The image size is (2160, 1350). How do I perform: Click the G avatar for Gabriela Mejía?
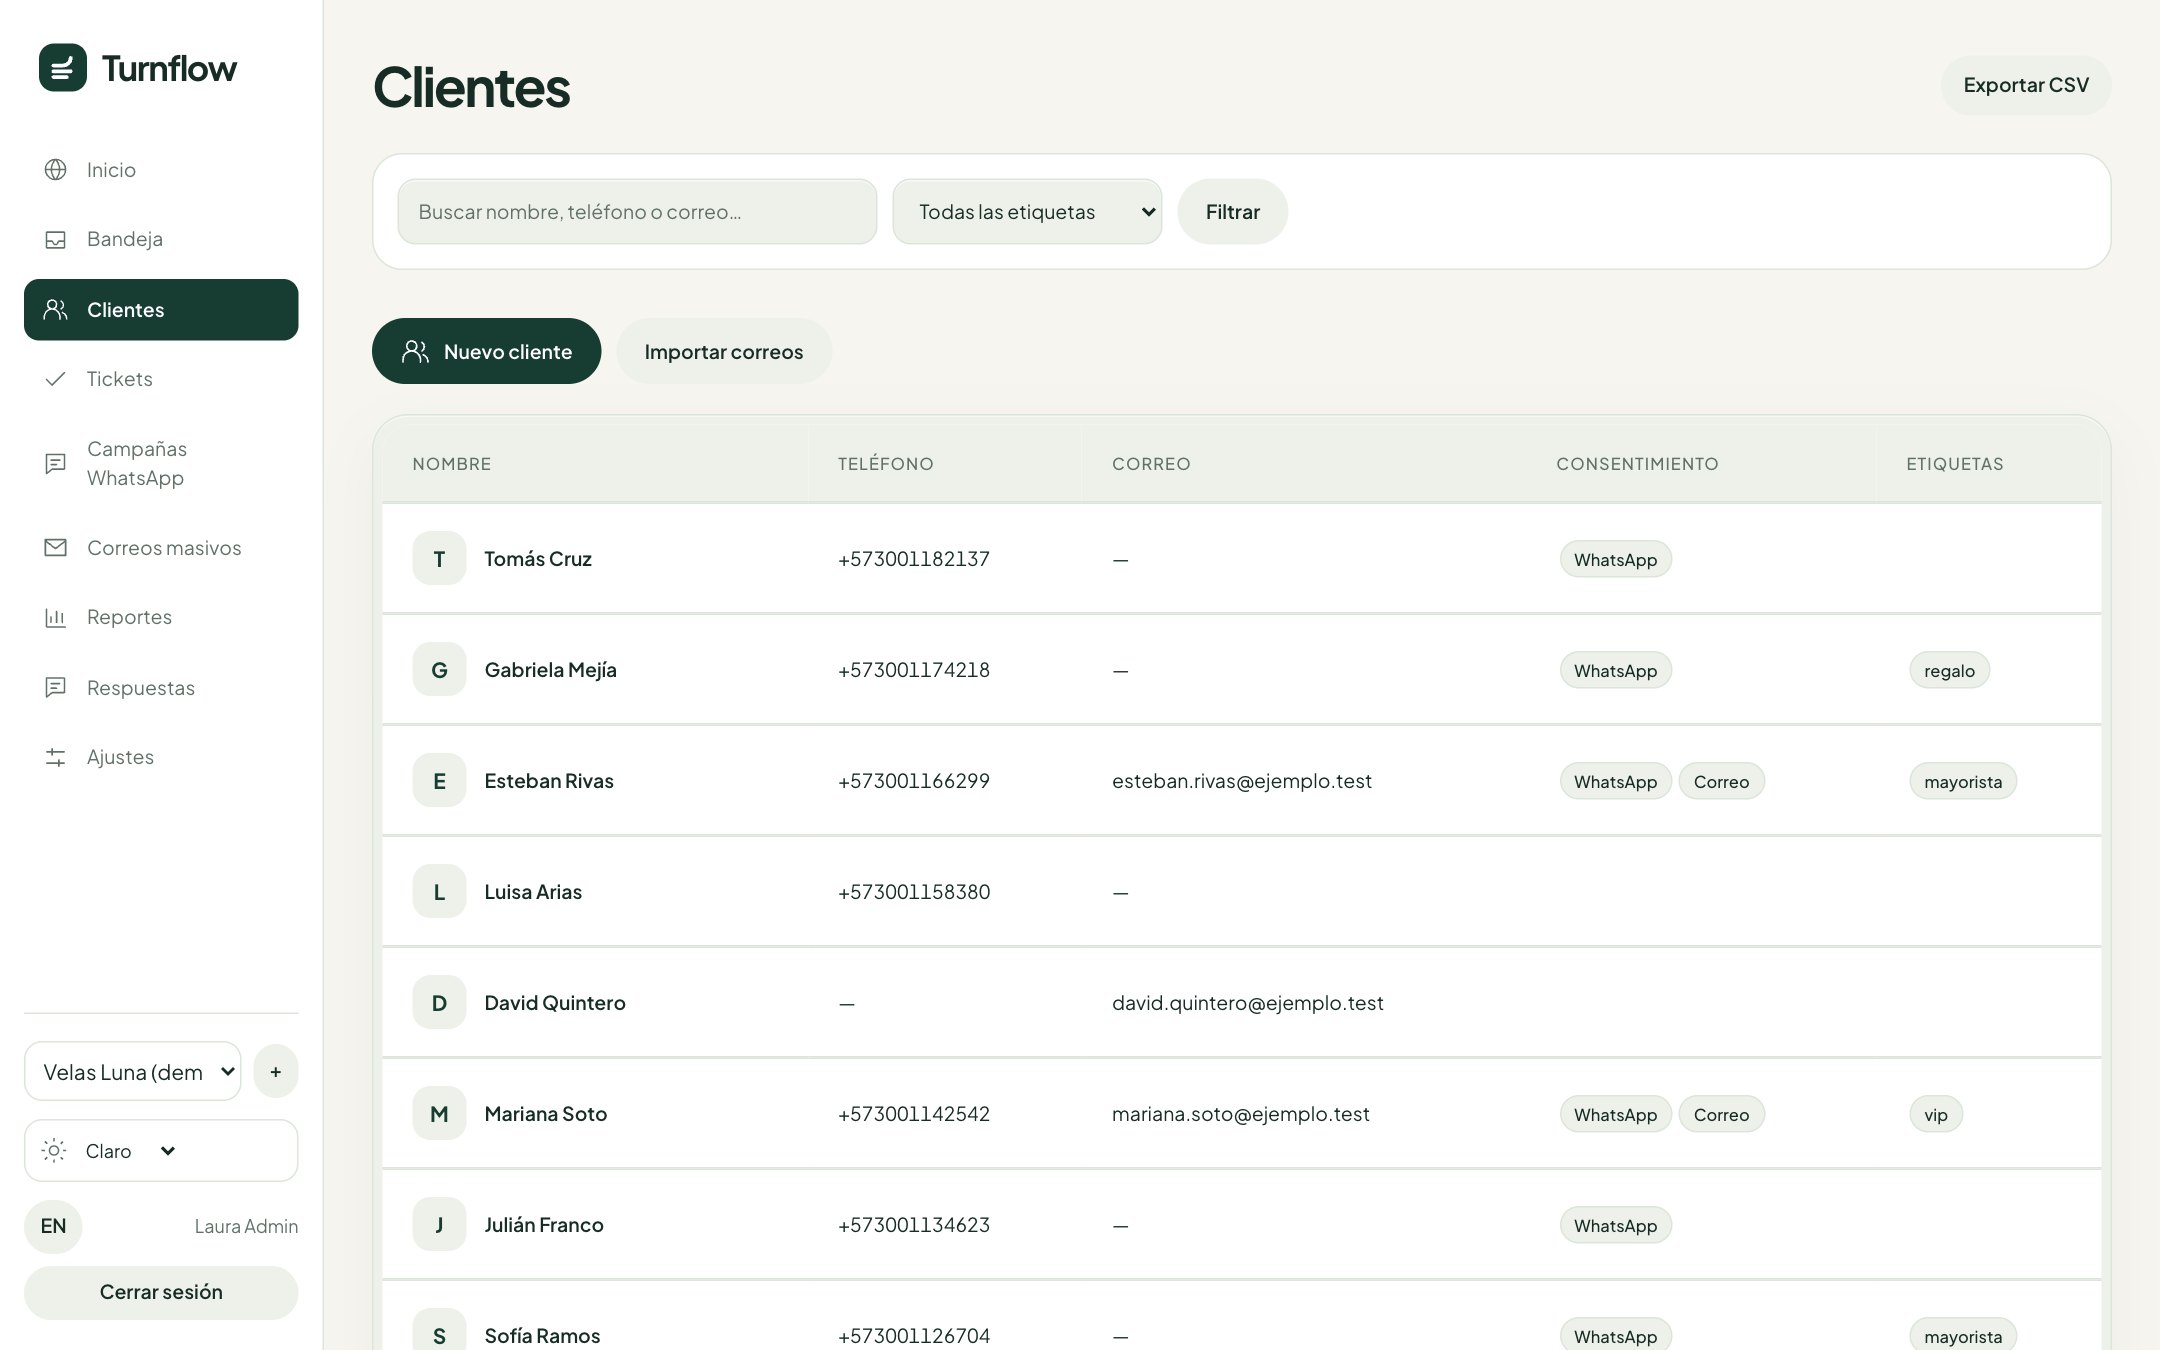439,670
